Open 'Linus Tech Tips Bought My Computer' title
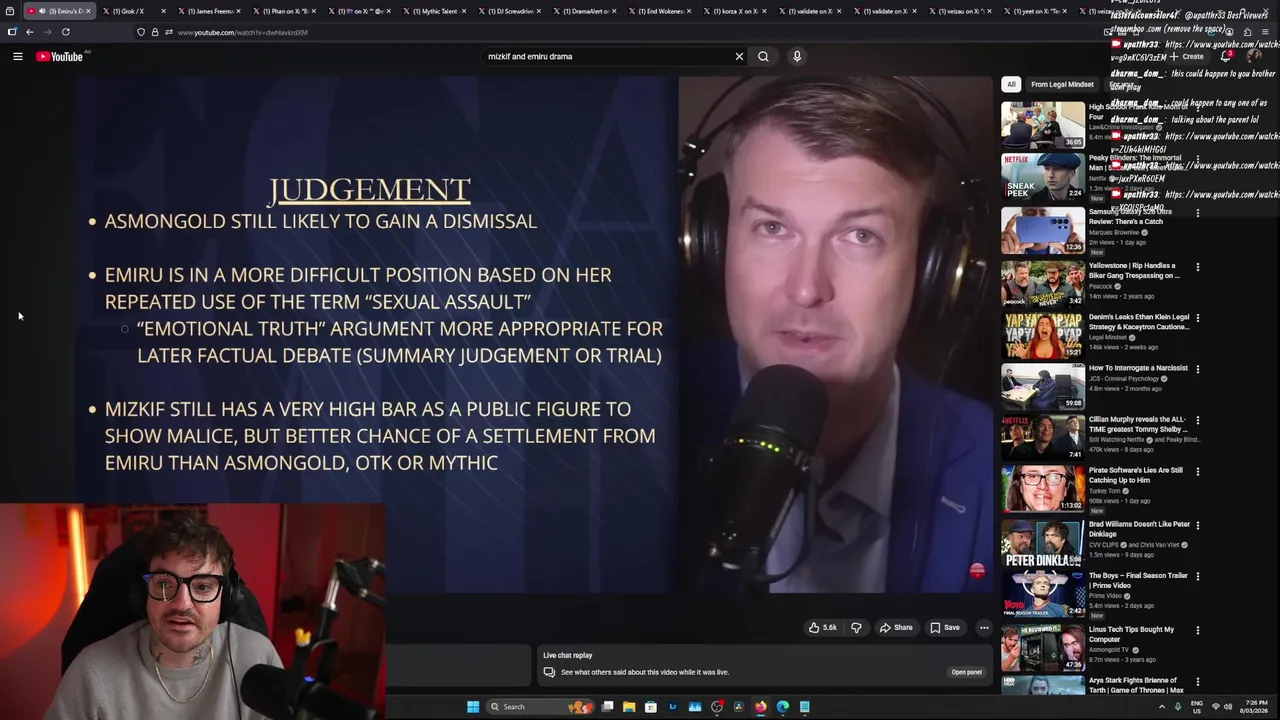The image size is (1280, 720). point(1131,634)
